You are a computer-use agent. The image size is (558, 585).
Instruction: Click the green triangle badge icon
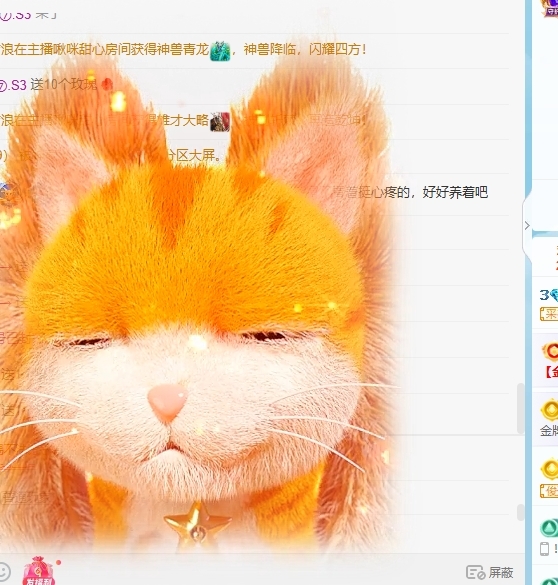point(549,528)
